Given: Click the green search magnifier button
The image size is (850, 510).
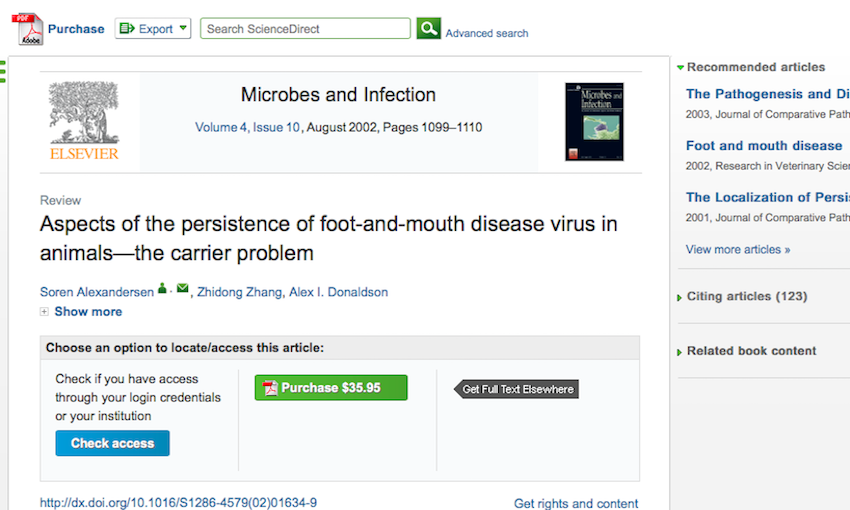Looking at the screenshot, I should [x=428, y=28].
